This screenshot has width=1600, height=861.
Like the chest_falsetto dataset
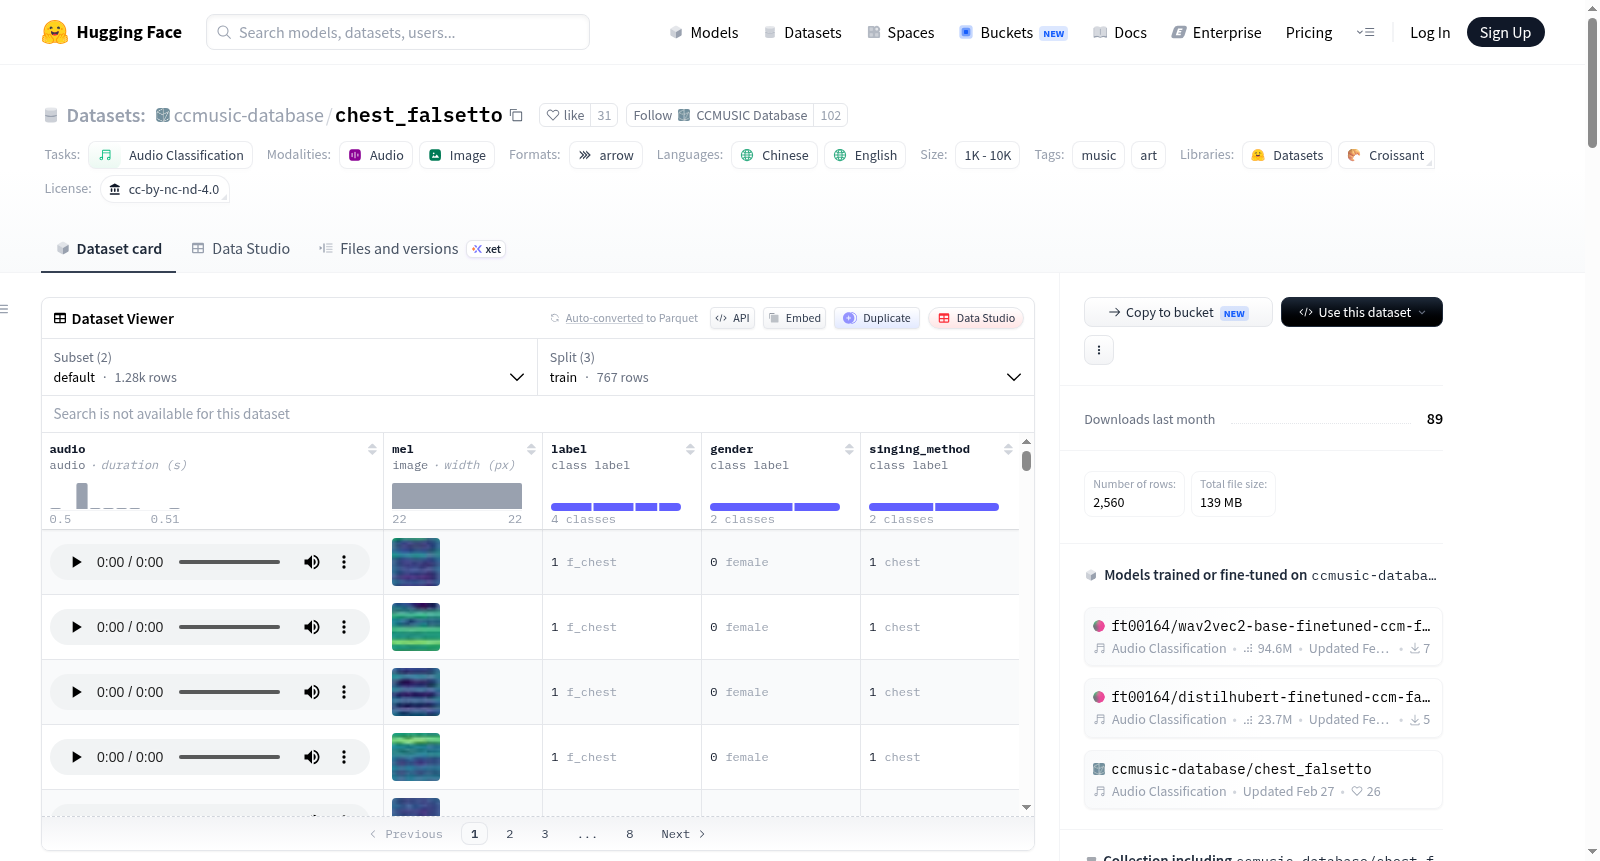pos(565,115)
